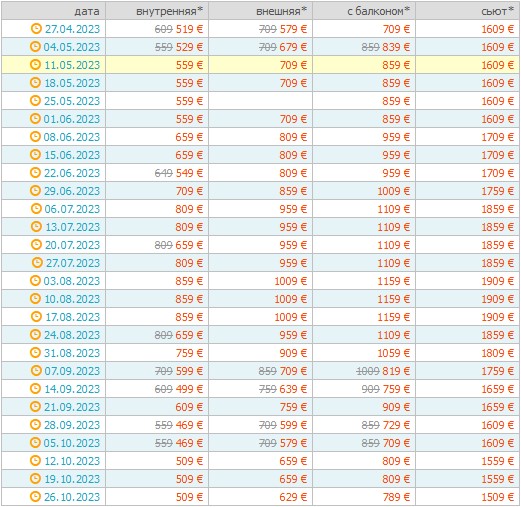The image size is (521, 507).
Task: Click the clock icon beside 20.07.2023
Action: 36,244
